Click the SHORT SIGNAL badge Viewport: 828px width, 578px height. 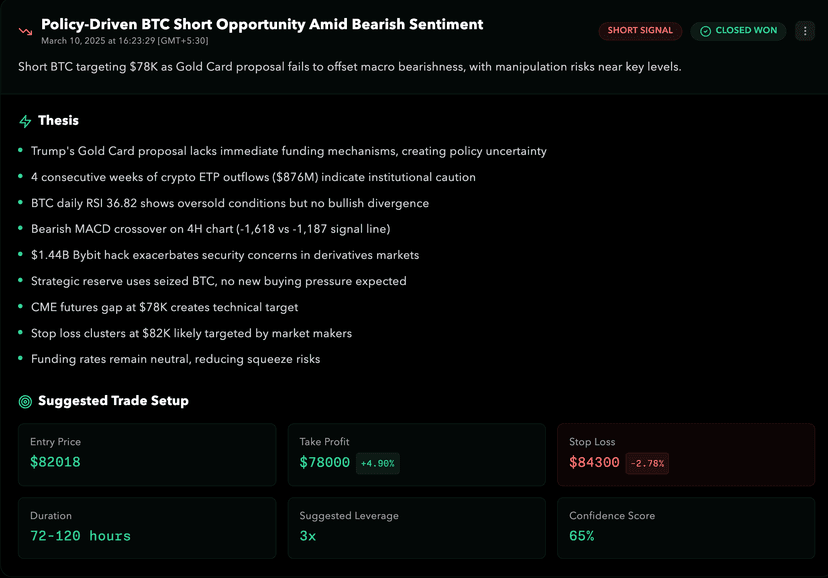[x=640, y=31]
